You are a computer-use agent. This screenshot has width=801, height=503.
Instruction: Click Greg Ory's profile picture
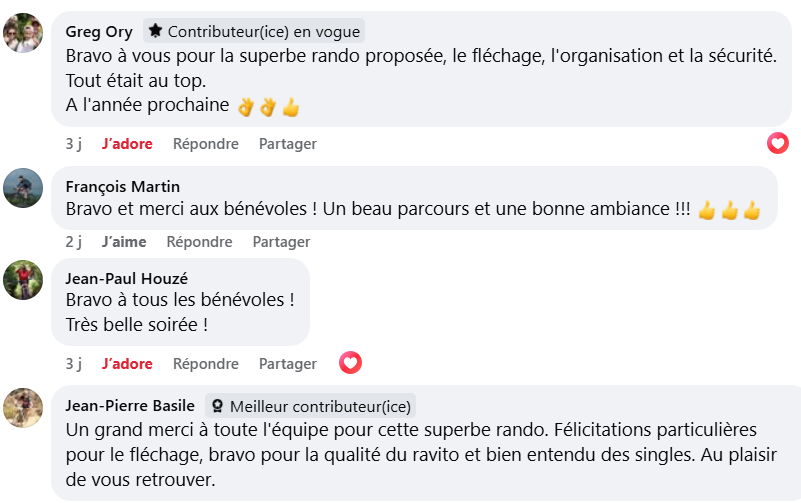coord(23,33)
